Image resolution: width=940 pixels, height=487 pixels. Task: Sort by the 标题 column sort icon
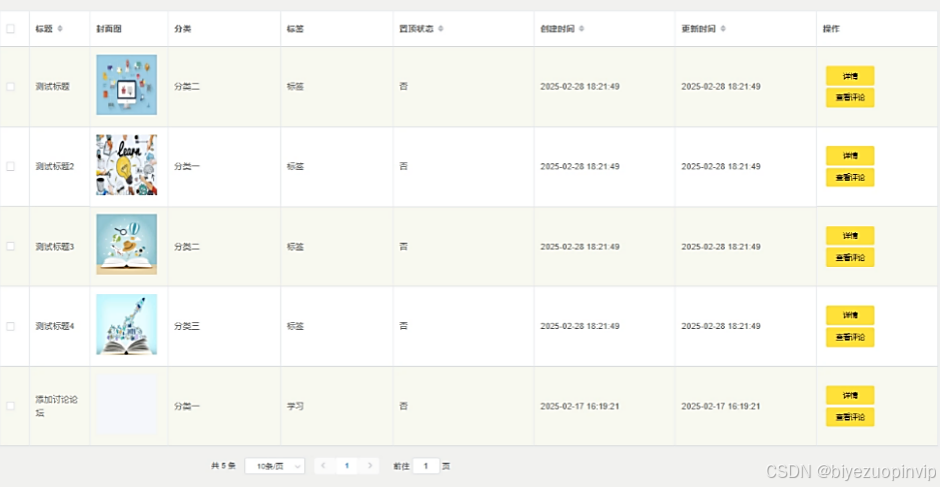coord(60,29)
